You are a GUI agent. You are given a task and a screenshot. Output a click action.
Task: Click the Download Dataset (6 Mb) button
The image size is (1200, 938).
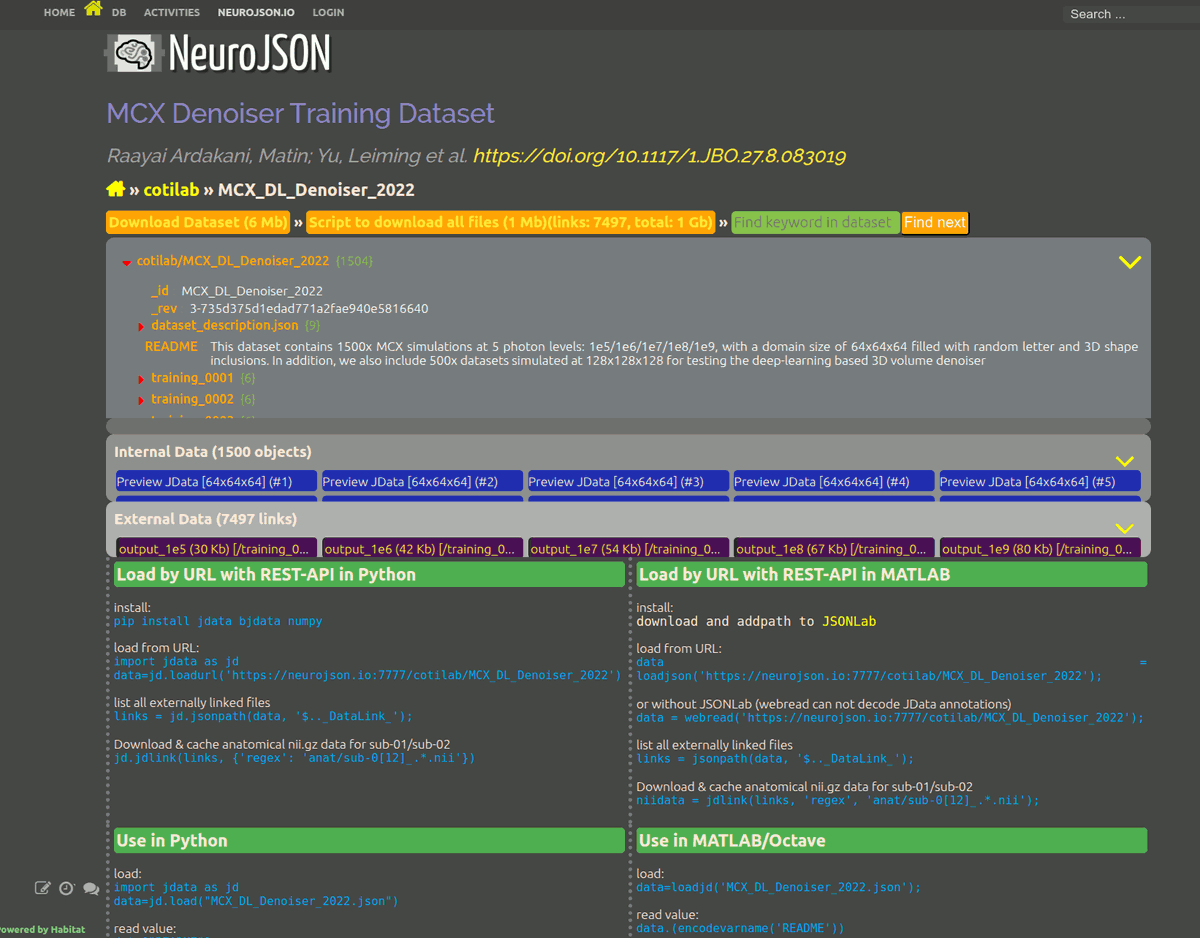point(198,222)
